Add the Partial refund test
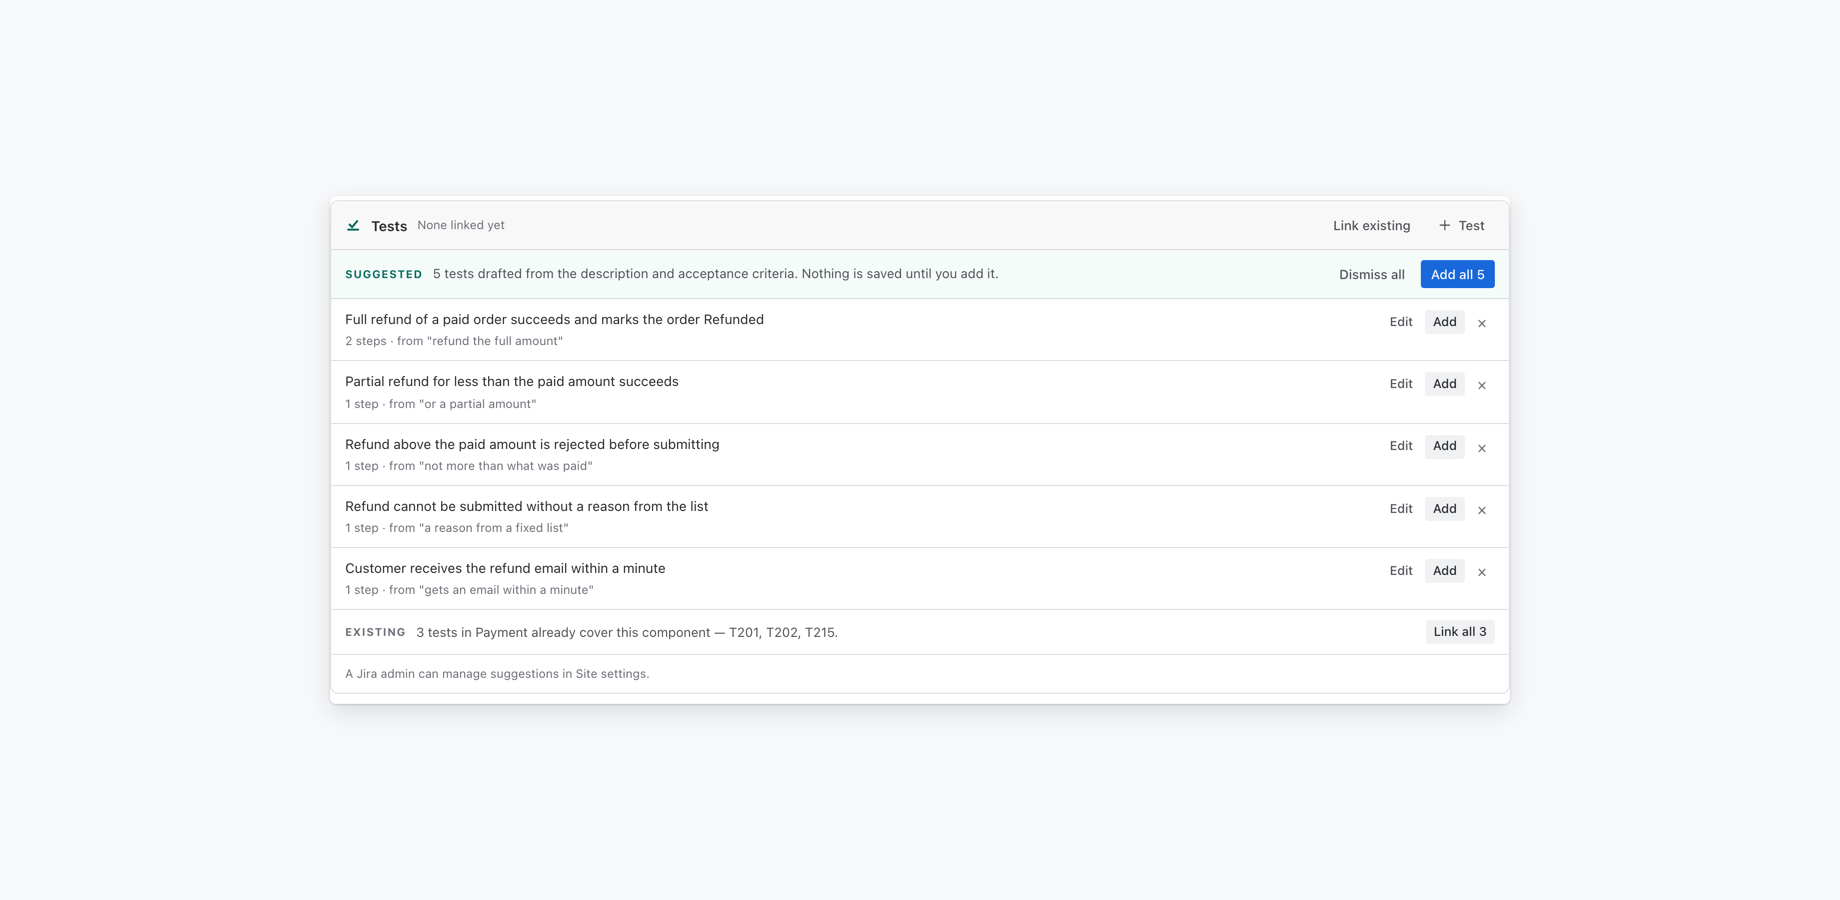1840x900 pixels. [x=1444, y=384]
